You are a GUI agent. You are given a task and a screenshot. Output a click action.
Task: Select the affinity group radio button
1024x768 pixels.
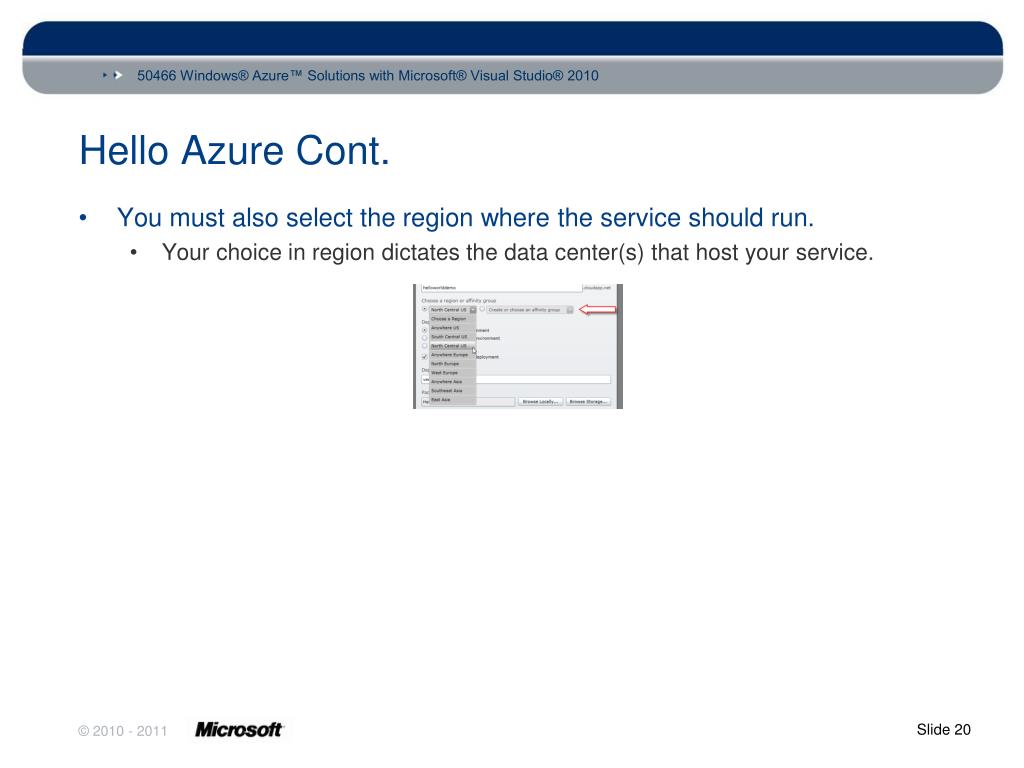click(482, 309)
